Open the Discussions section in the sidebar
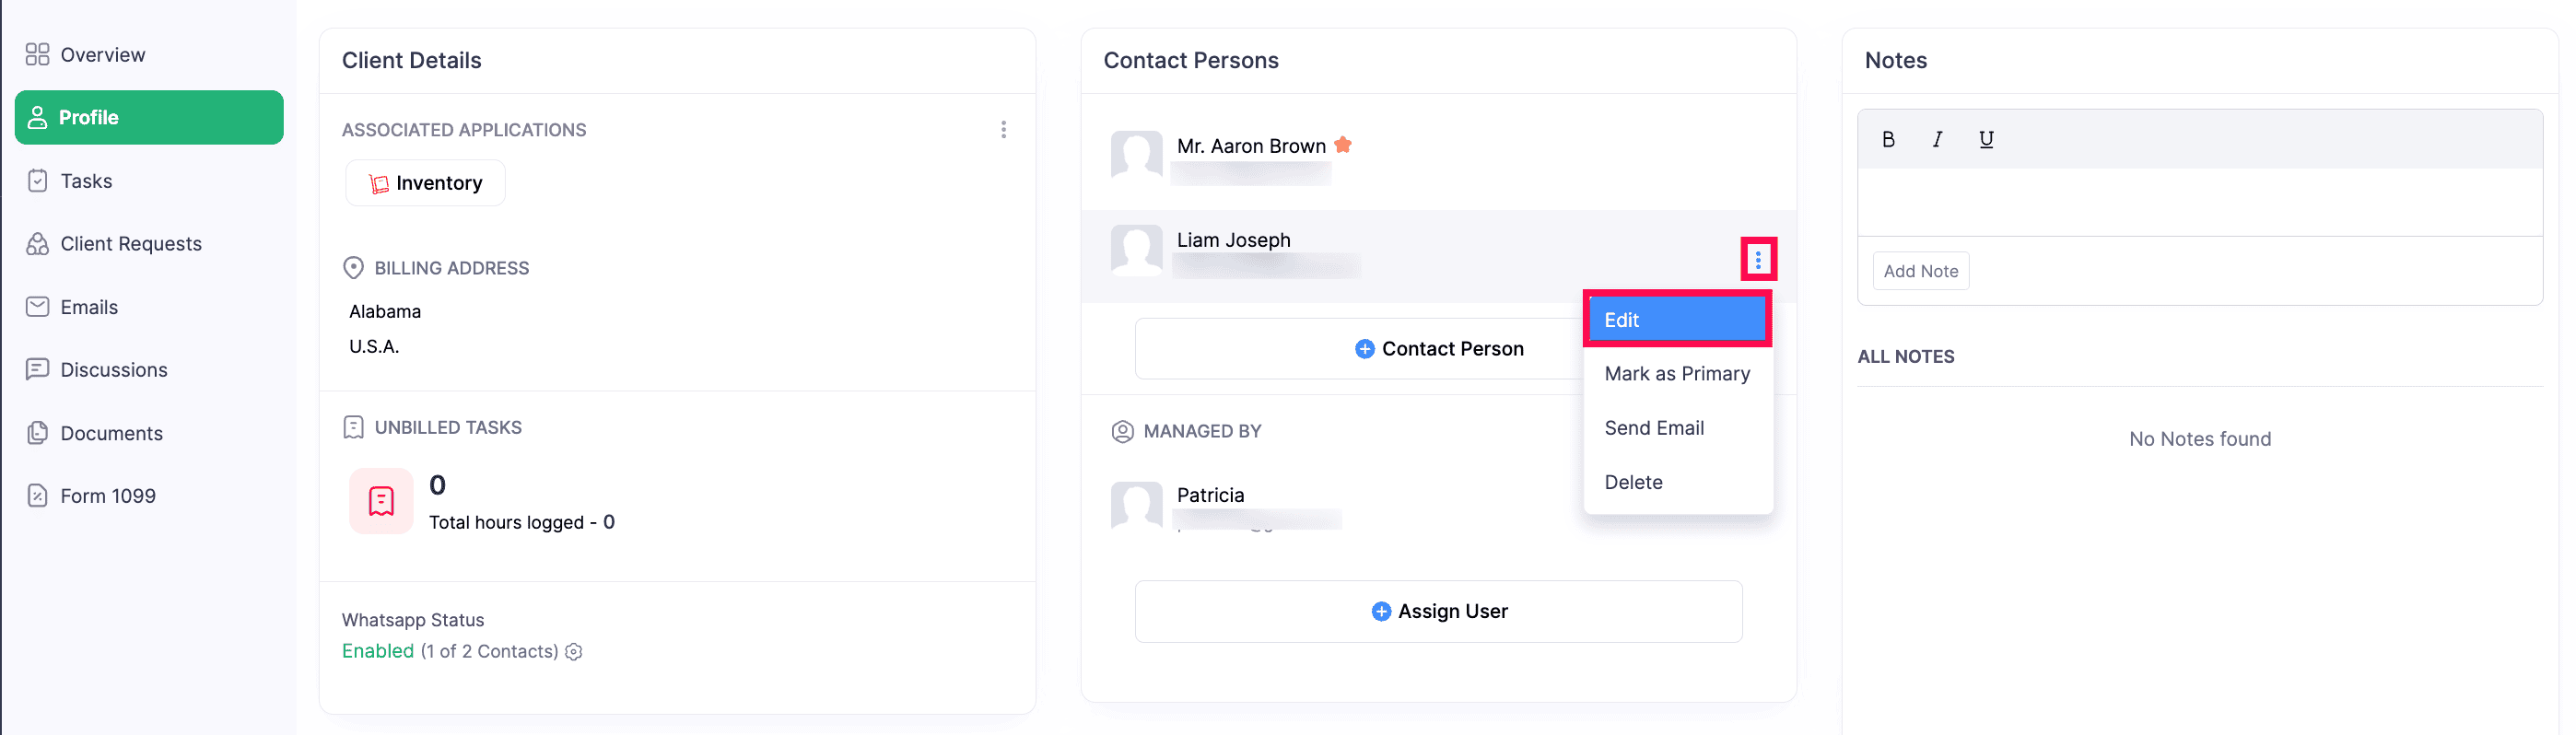The width and height of the screenshot is (2576, 735). click(x=114, y=369)
